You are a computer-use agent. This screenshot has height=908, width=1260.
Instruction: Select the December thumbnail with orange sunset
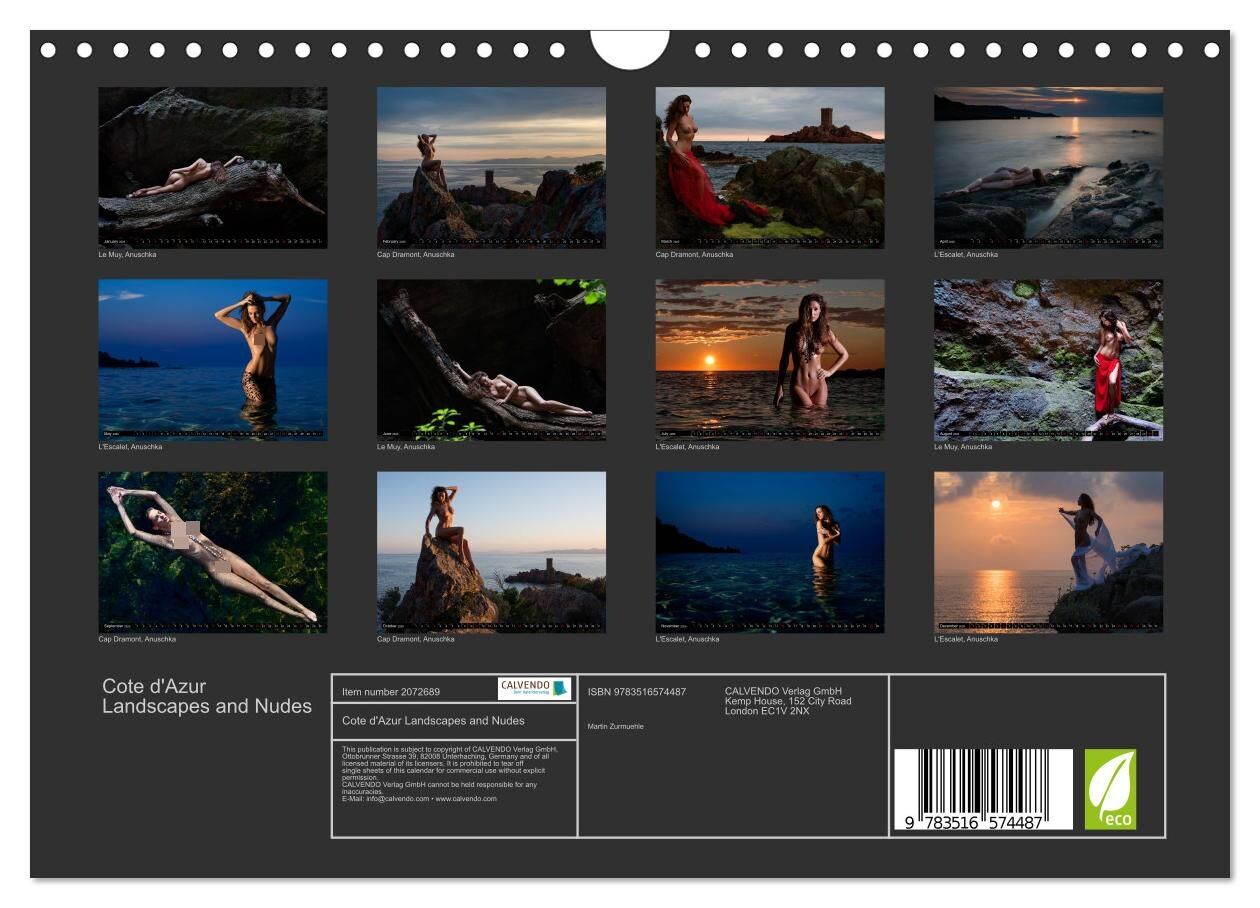coord(1048,552)
